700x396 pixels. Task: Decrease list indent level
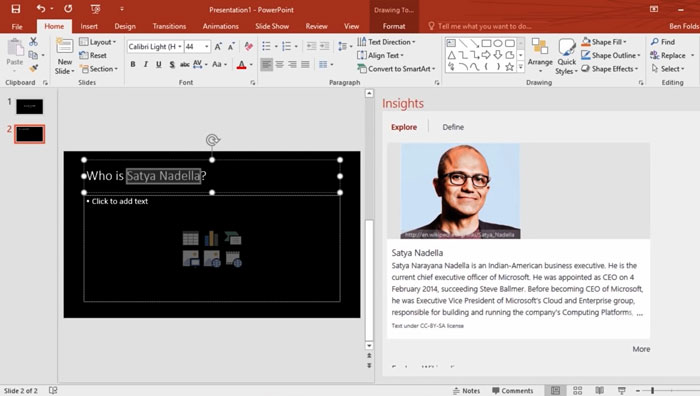click(311, 46)
